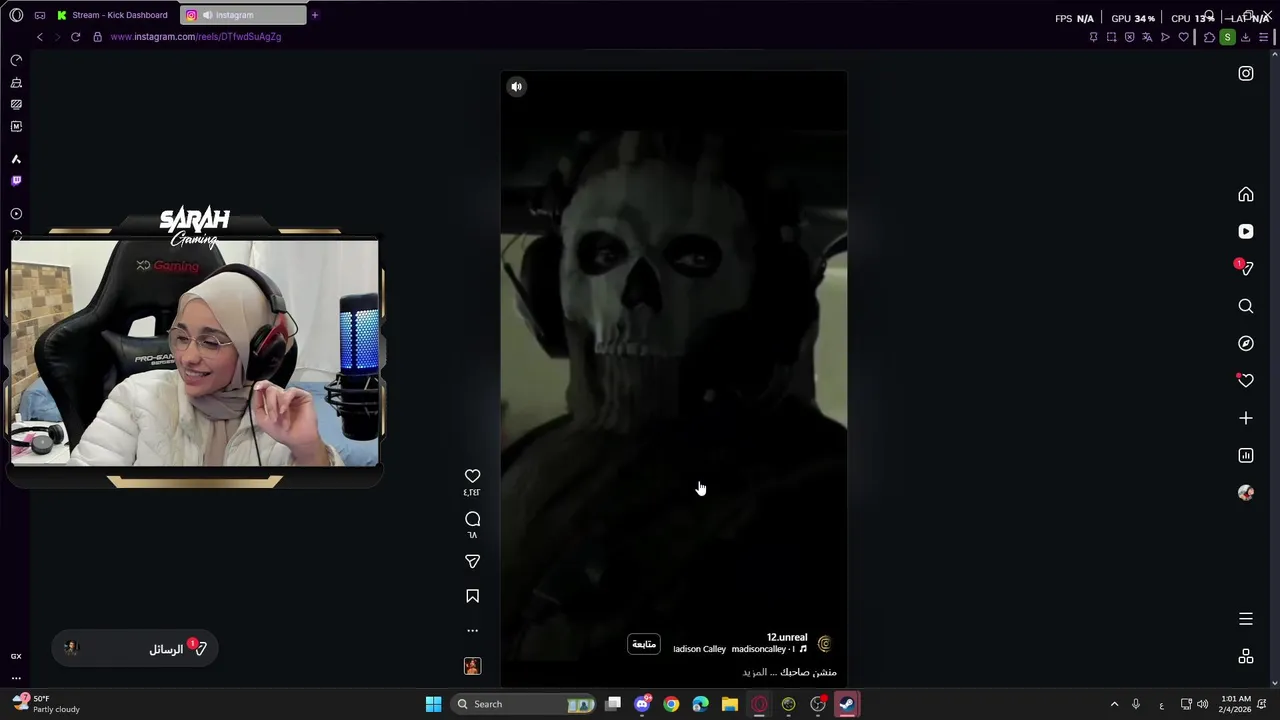The image size is (1280, 720).
Task: Open the taskbar weather widget
Action: (x=48, y=704)
